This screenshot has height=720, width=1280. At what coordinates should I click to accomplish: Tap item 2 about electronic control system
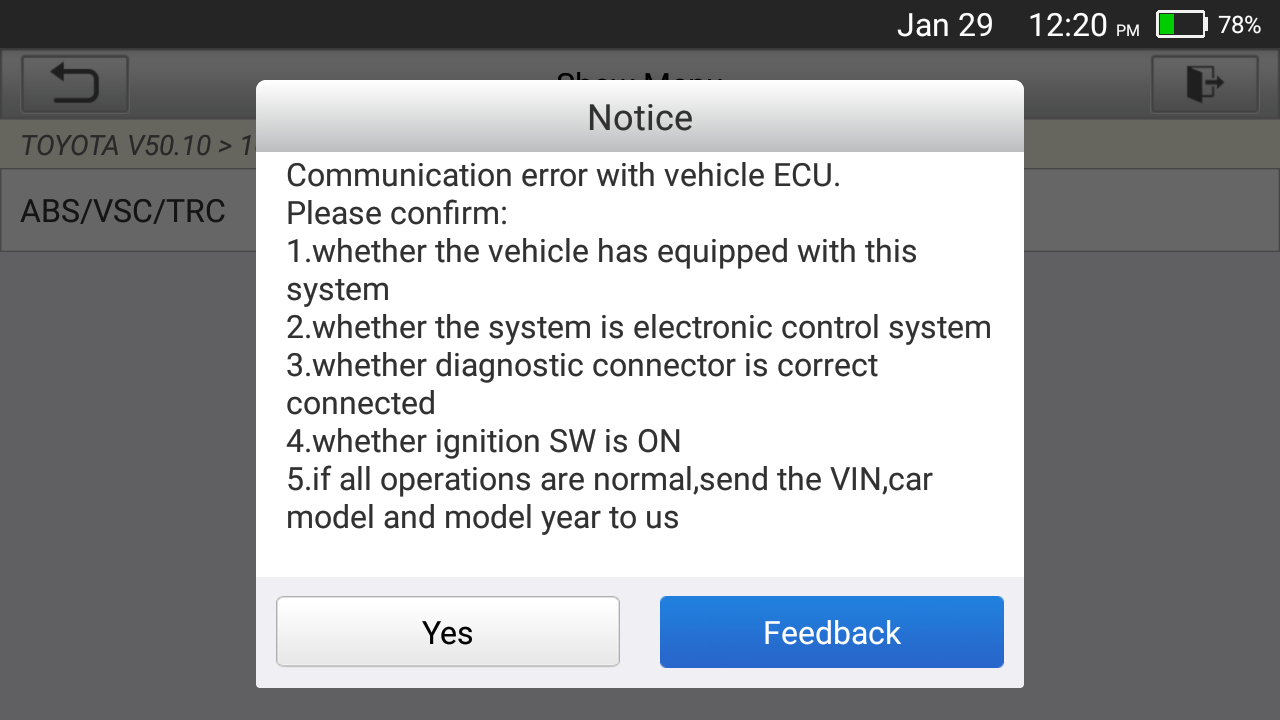pos(638,327)
